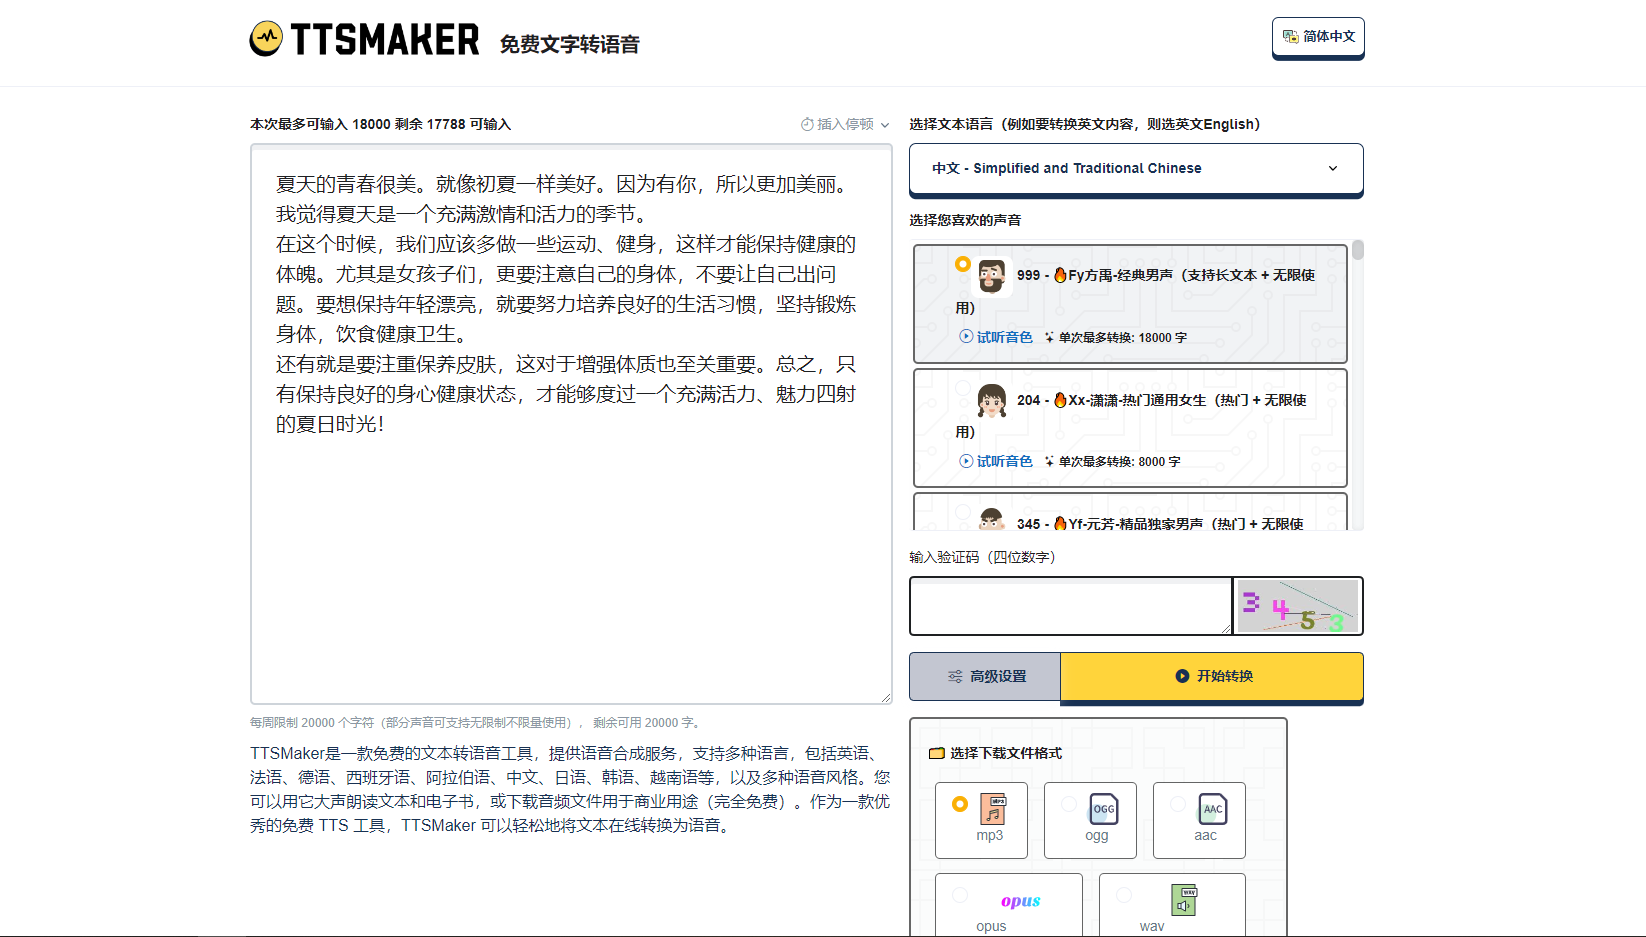1646x937 pixels.
Task: Click the play icon to preview 方禹 voice
Action: (965, 337)
